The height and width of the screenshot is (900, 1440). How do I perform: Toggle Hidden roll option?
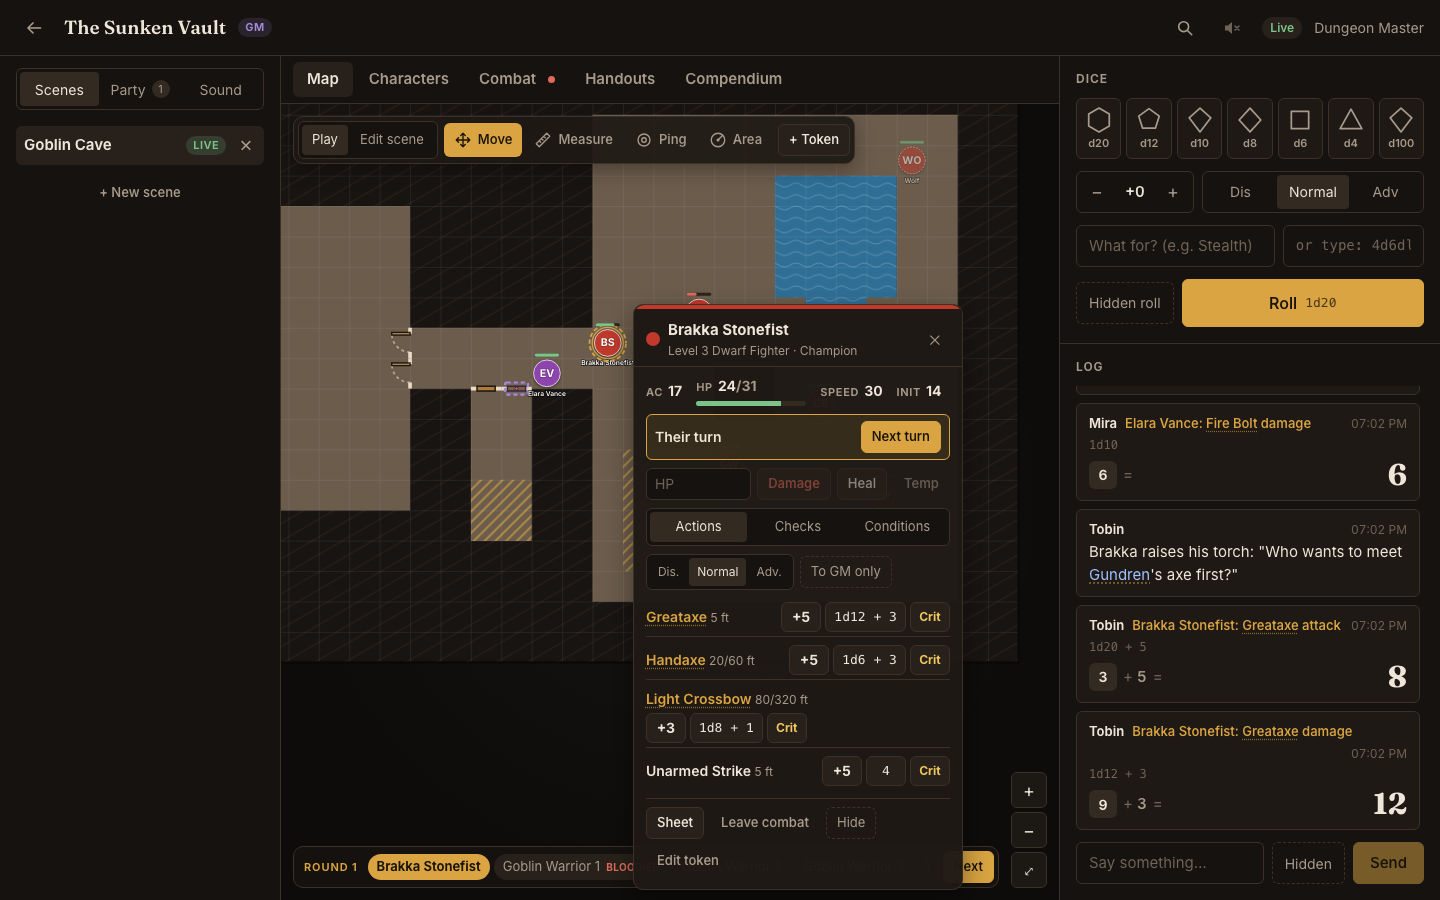click(1125, 303)
